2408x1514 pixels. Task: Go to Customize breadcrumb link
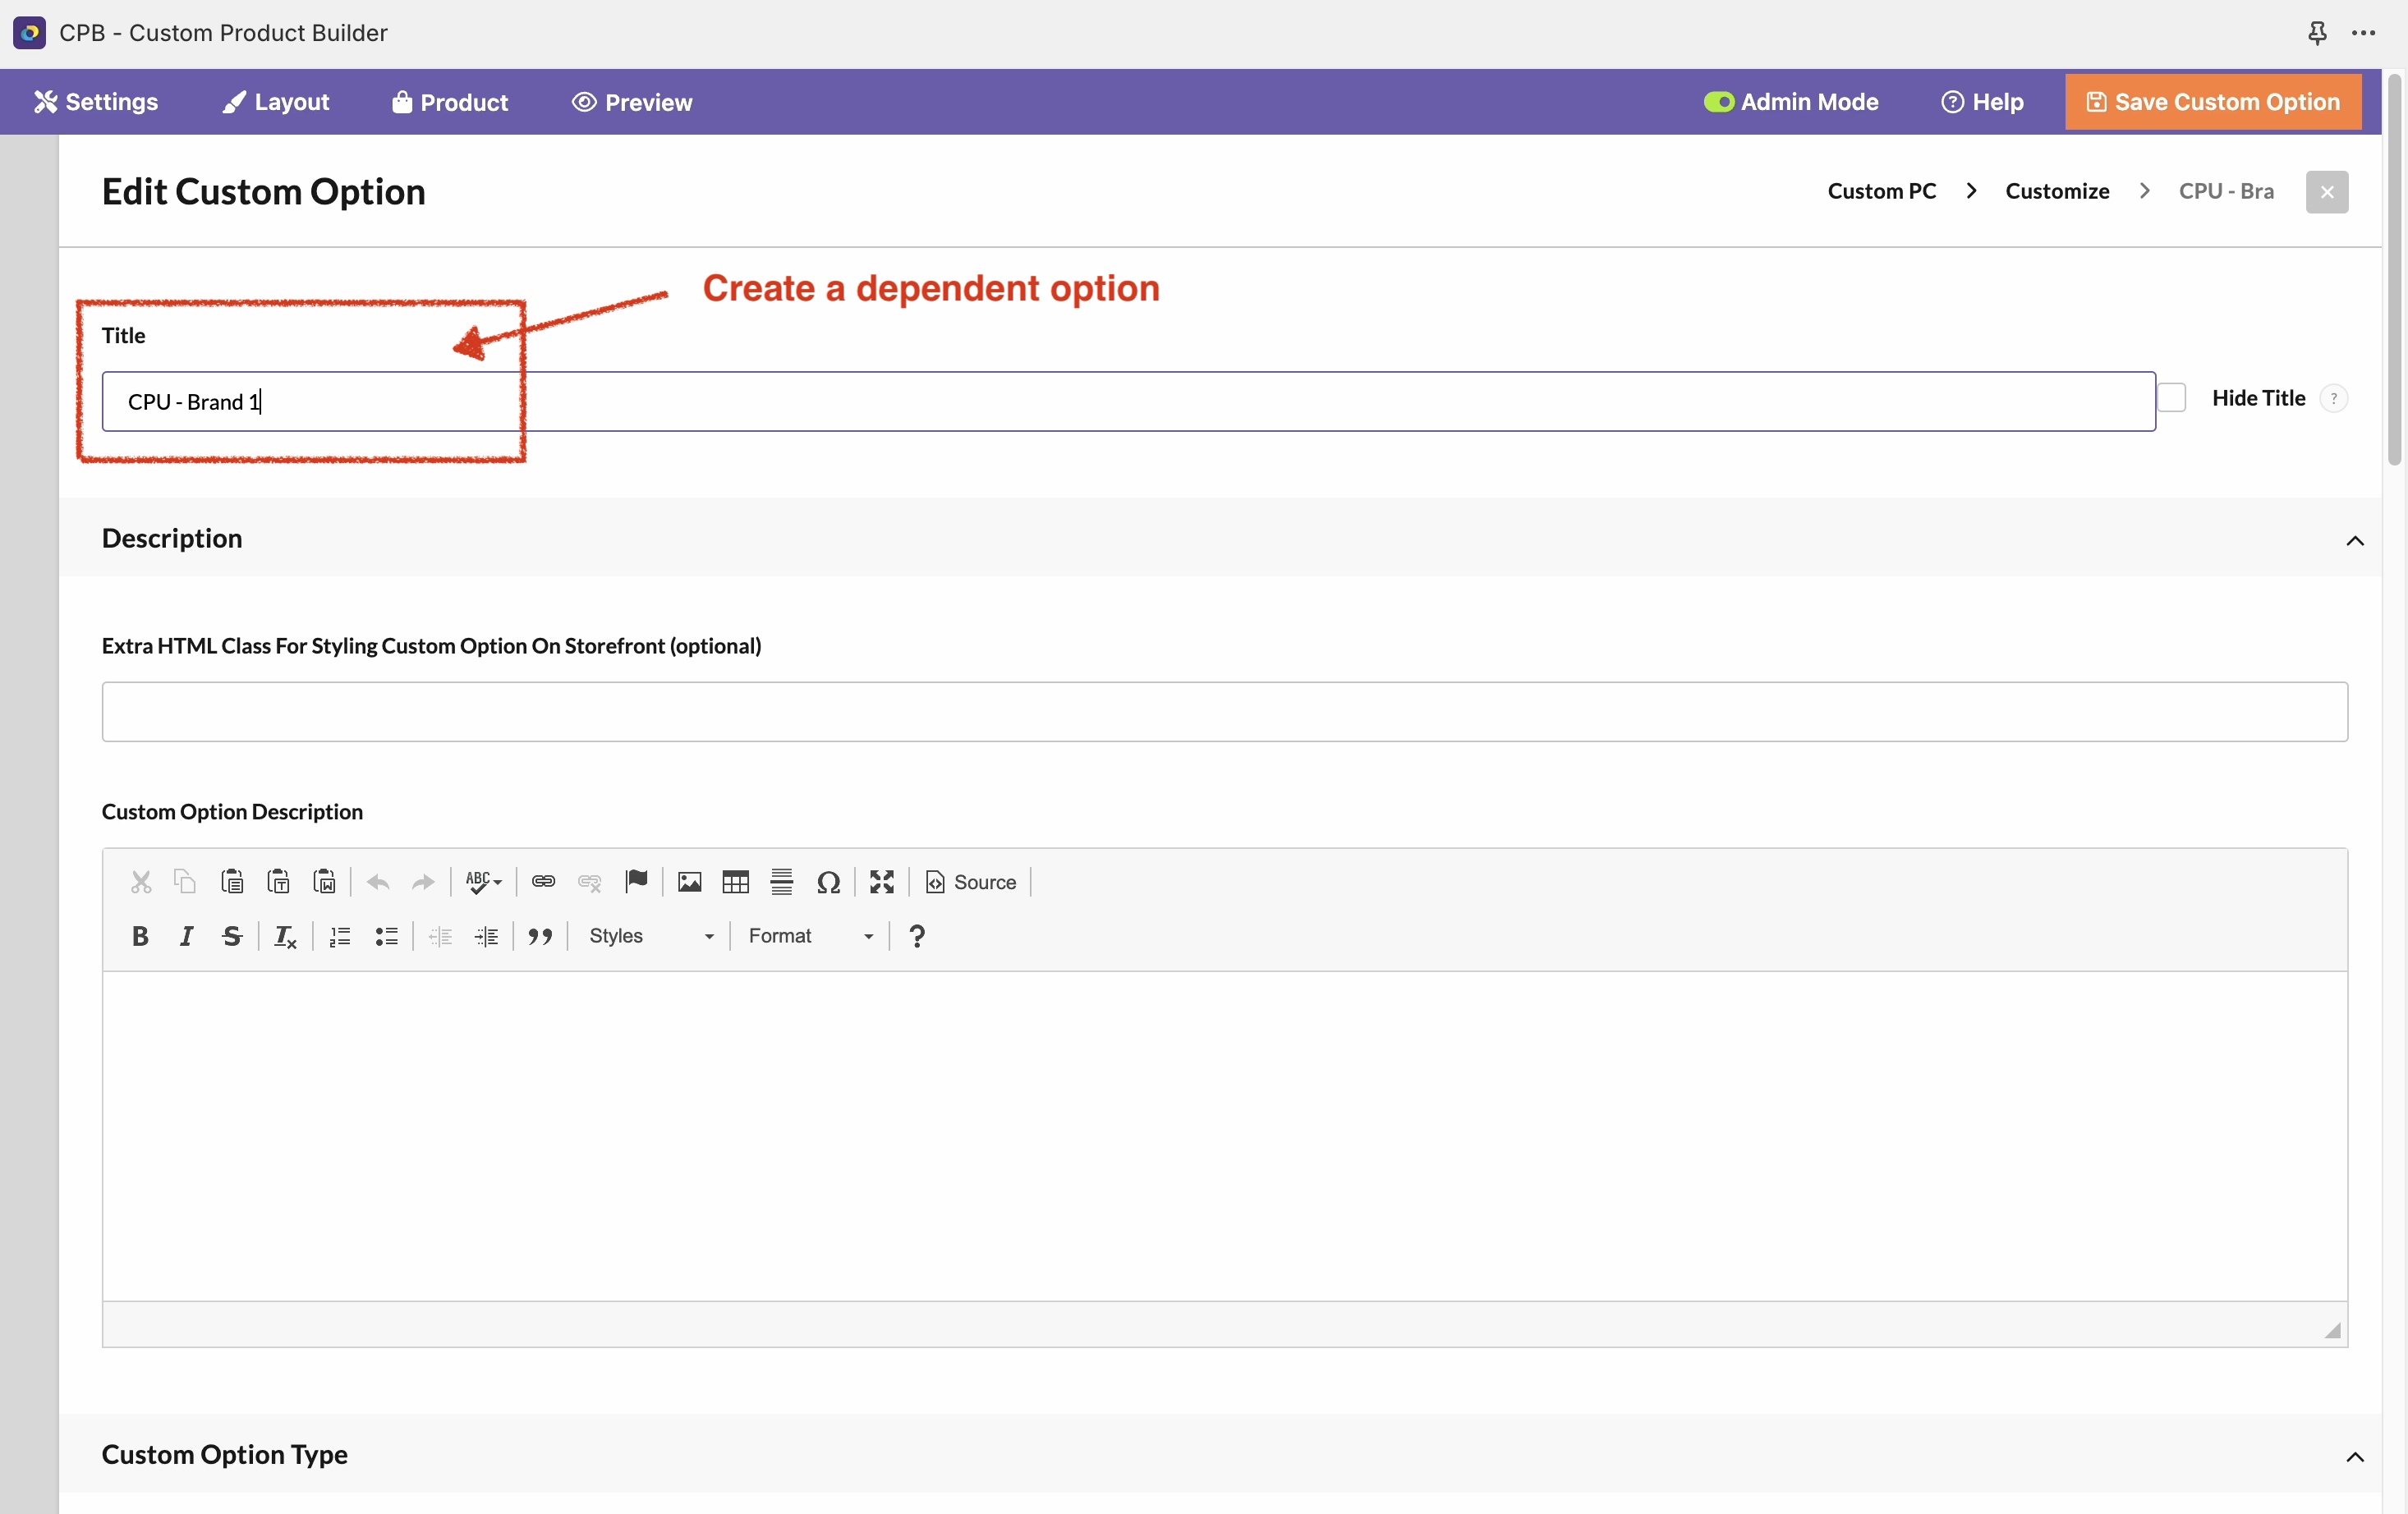coord(2057,191)
